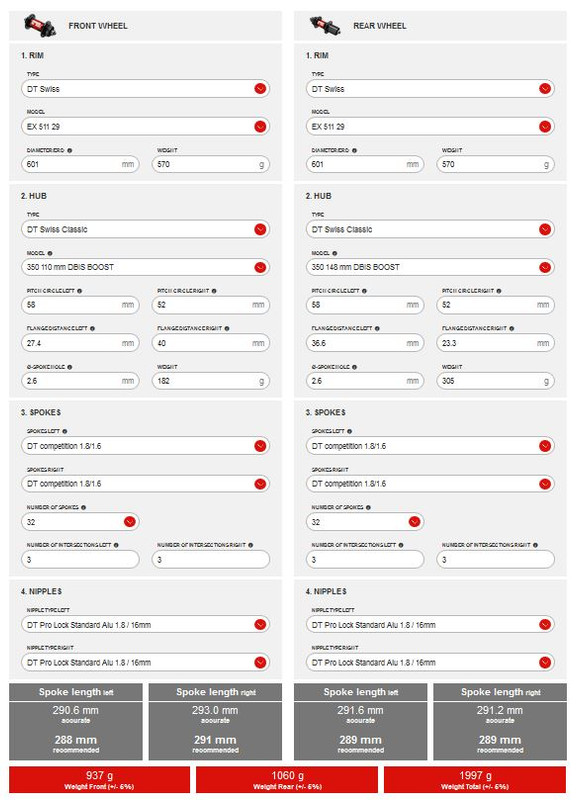Image resolution: width=578 pixels, height=800 pixels.
Task: Expand rear hub Type dropdown DT Swiss Classic
Action: 430,229
